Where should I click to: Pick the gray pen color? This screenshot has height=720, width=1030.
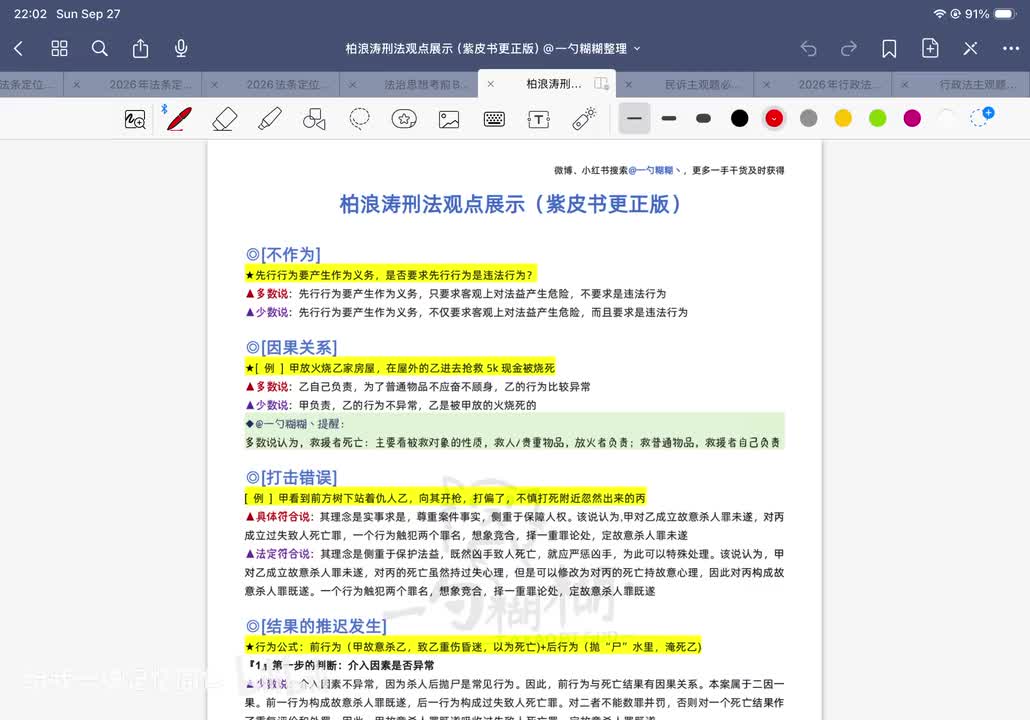coord(809,118)
